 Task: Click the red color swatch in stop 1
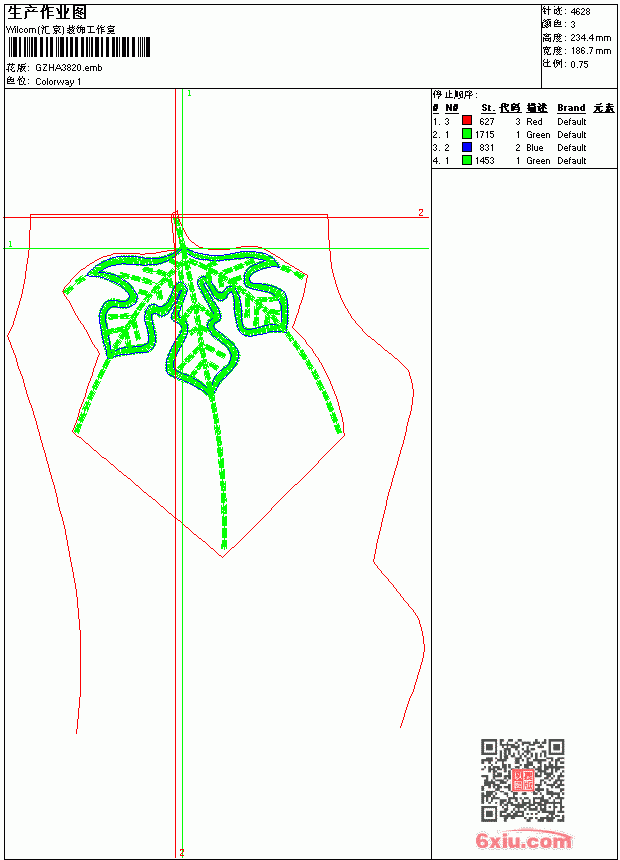click(467, 121)
